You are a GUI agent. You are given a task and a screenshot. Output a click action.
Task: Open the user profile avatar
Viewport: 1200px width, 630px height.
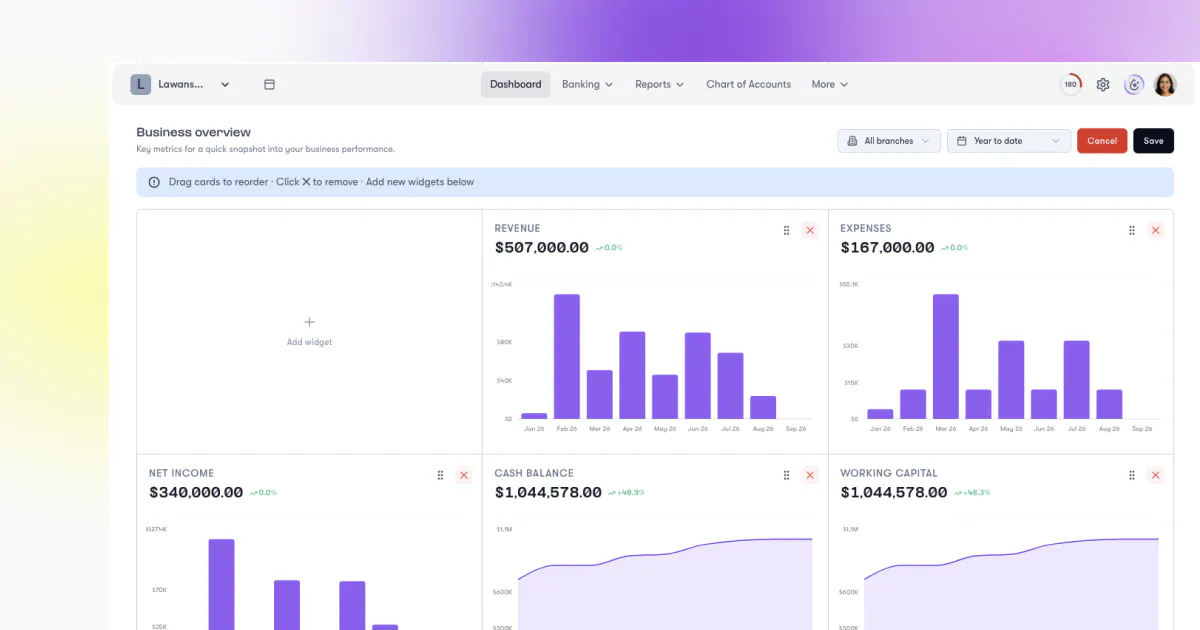(x=1165, y=85)
